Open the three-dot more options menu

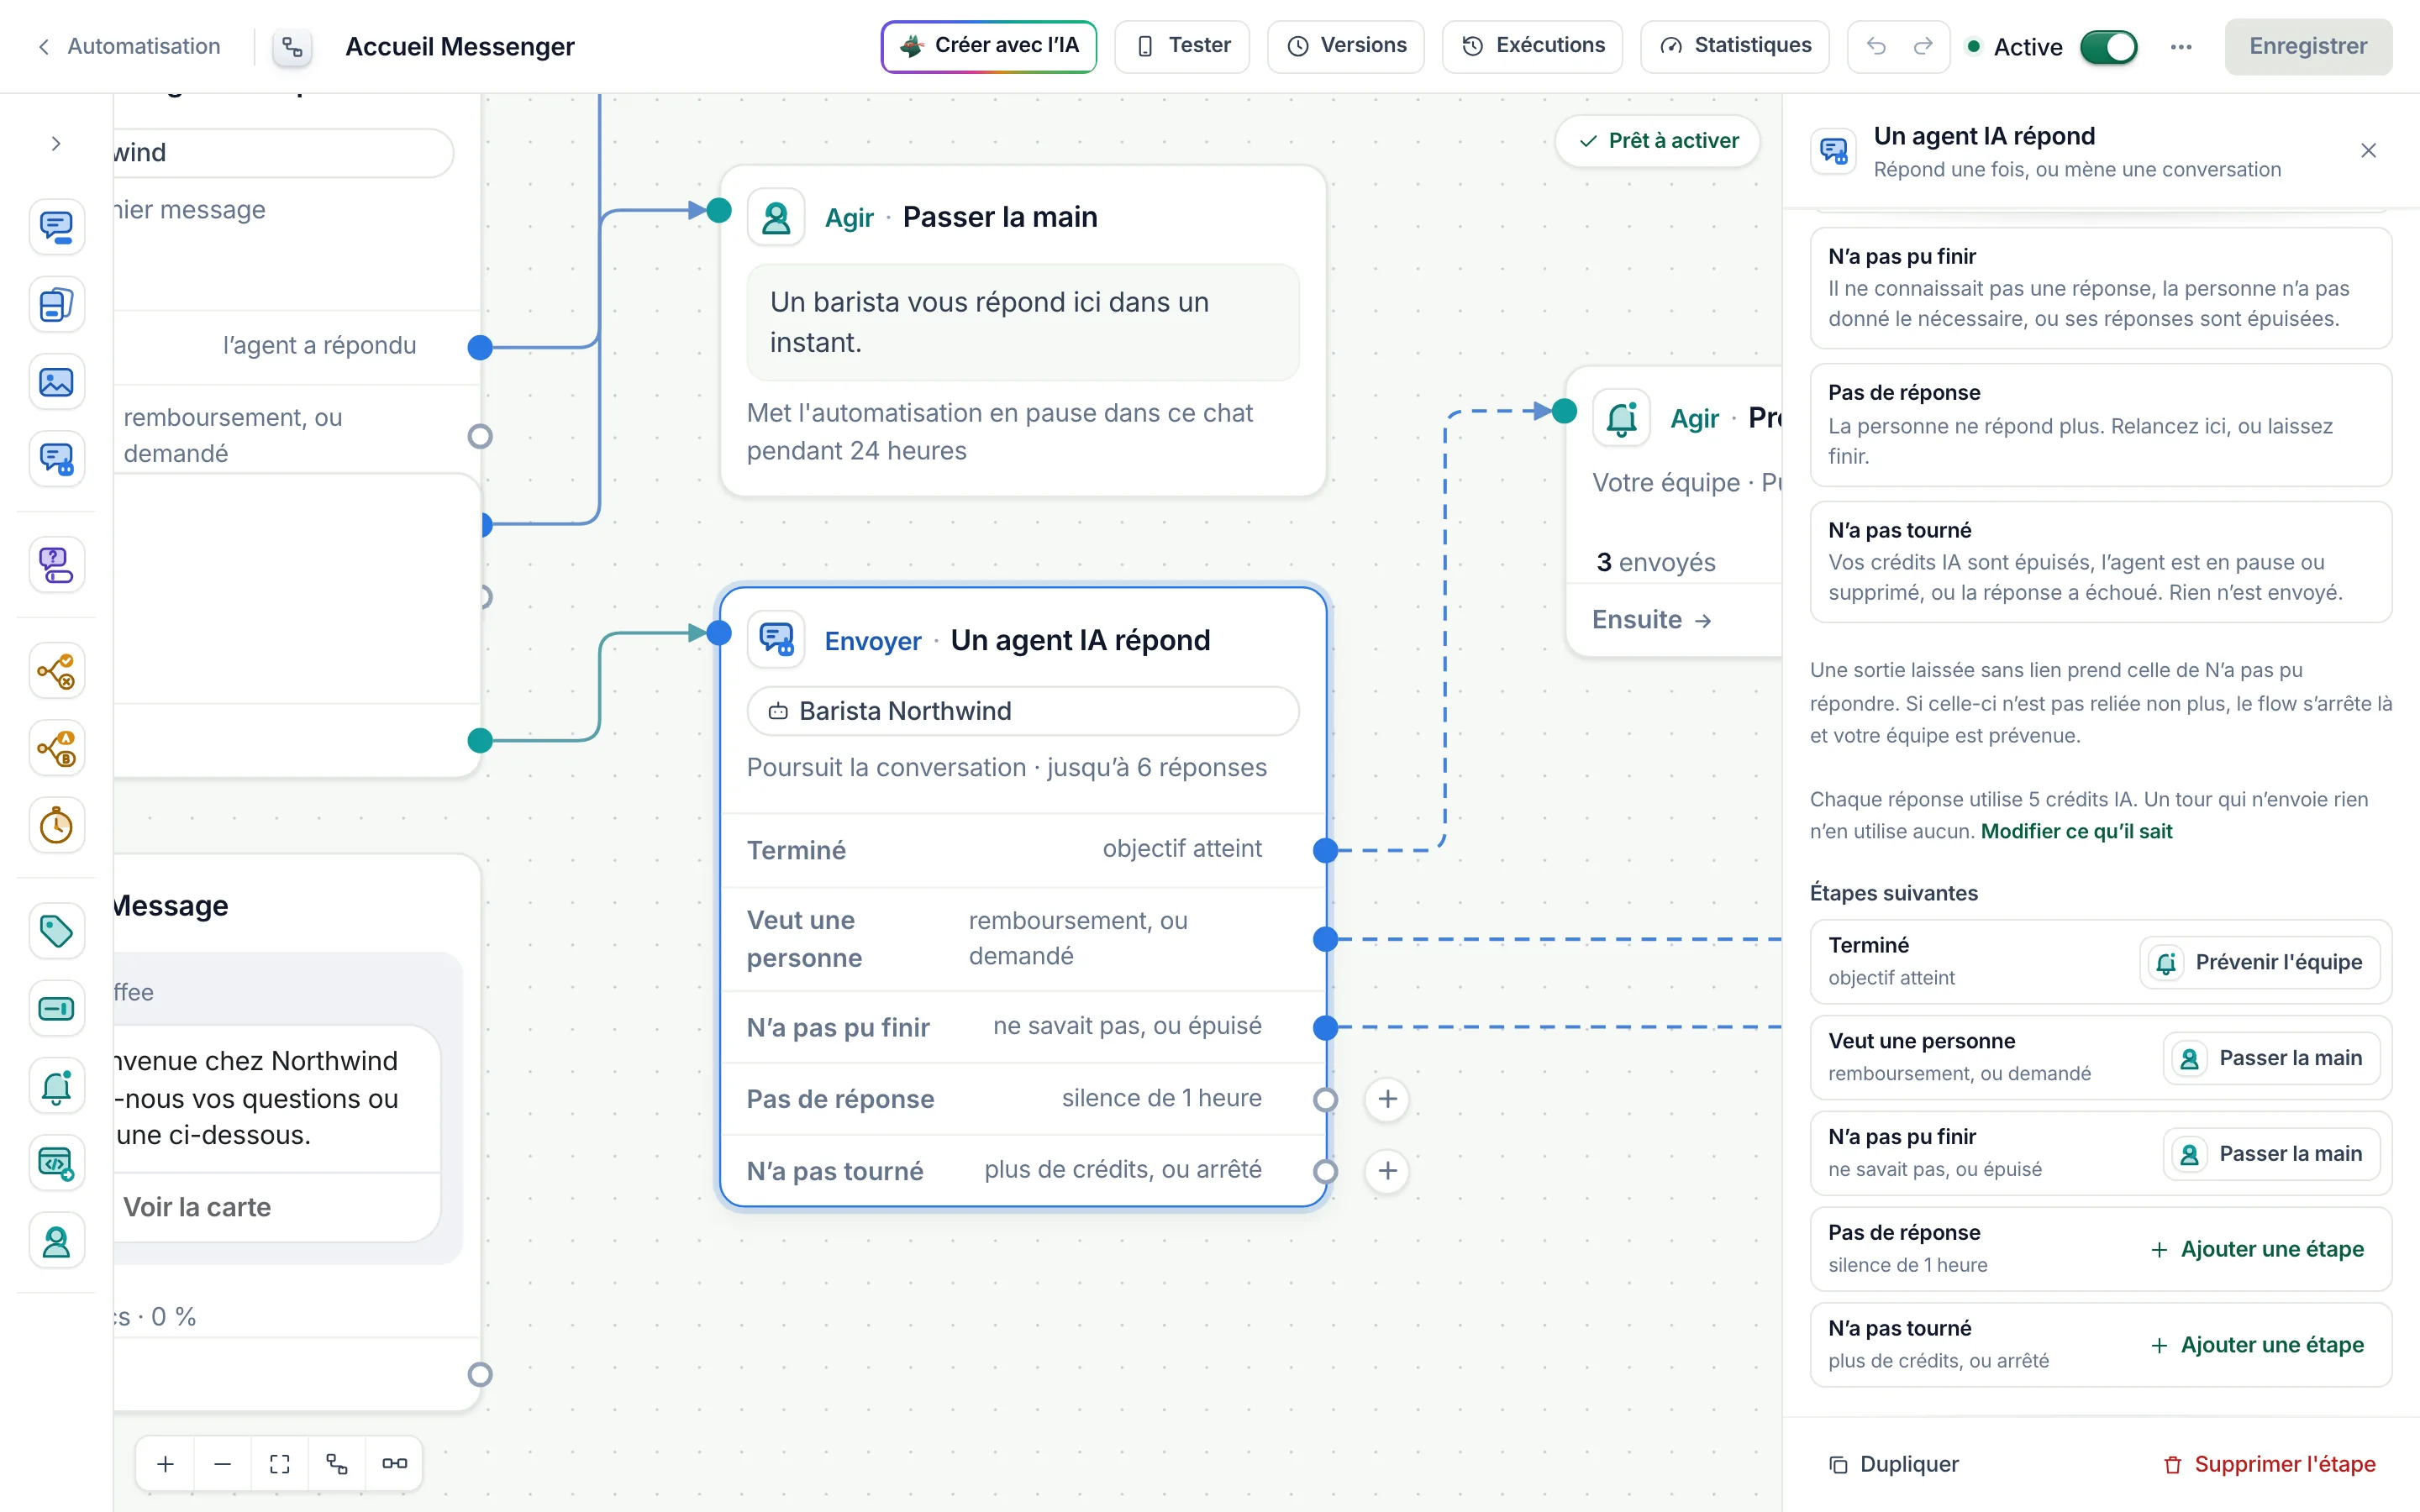pos(2181,46)
